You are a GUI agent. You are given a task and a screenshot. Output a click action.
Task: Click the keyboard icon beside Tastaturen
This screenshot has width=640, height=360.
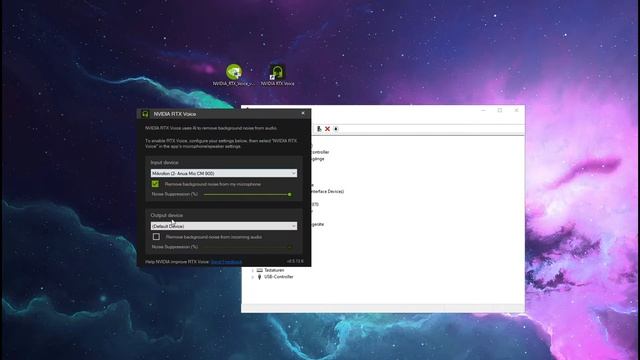coord(260,270)
